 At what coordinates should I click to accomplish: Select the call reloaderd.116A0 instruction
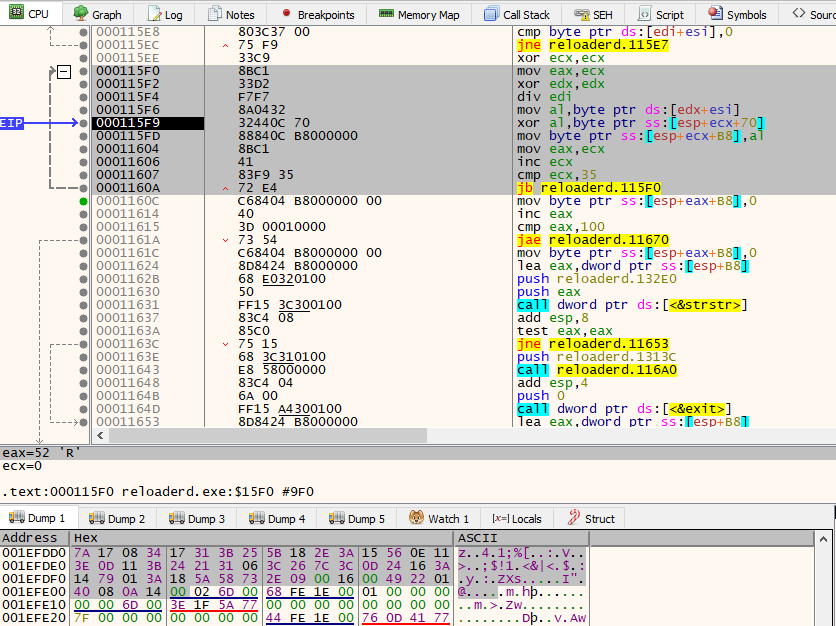click(597, 370)
